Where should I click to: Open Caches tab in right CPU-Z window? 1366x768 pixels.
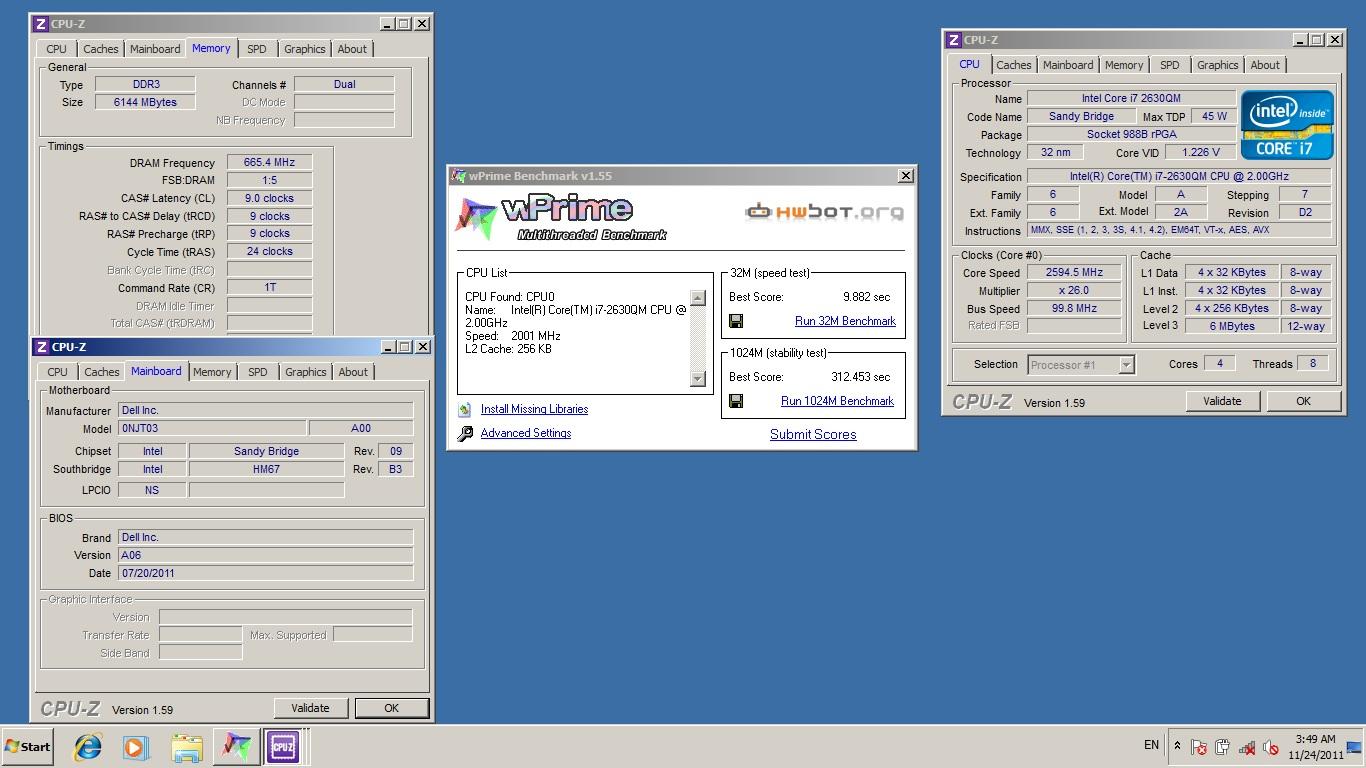pyautogui.click(x=1013, y=65)
